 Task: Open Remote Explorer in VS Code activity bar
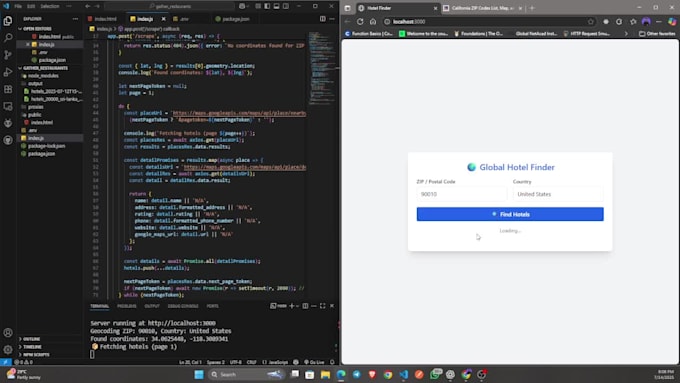pos(8,106)
